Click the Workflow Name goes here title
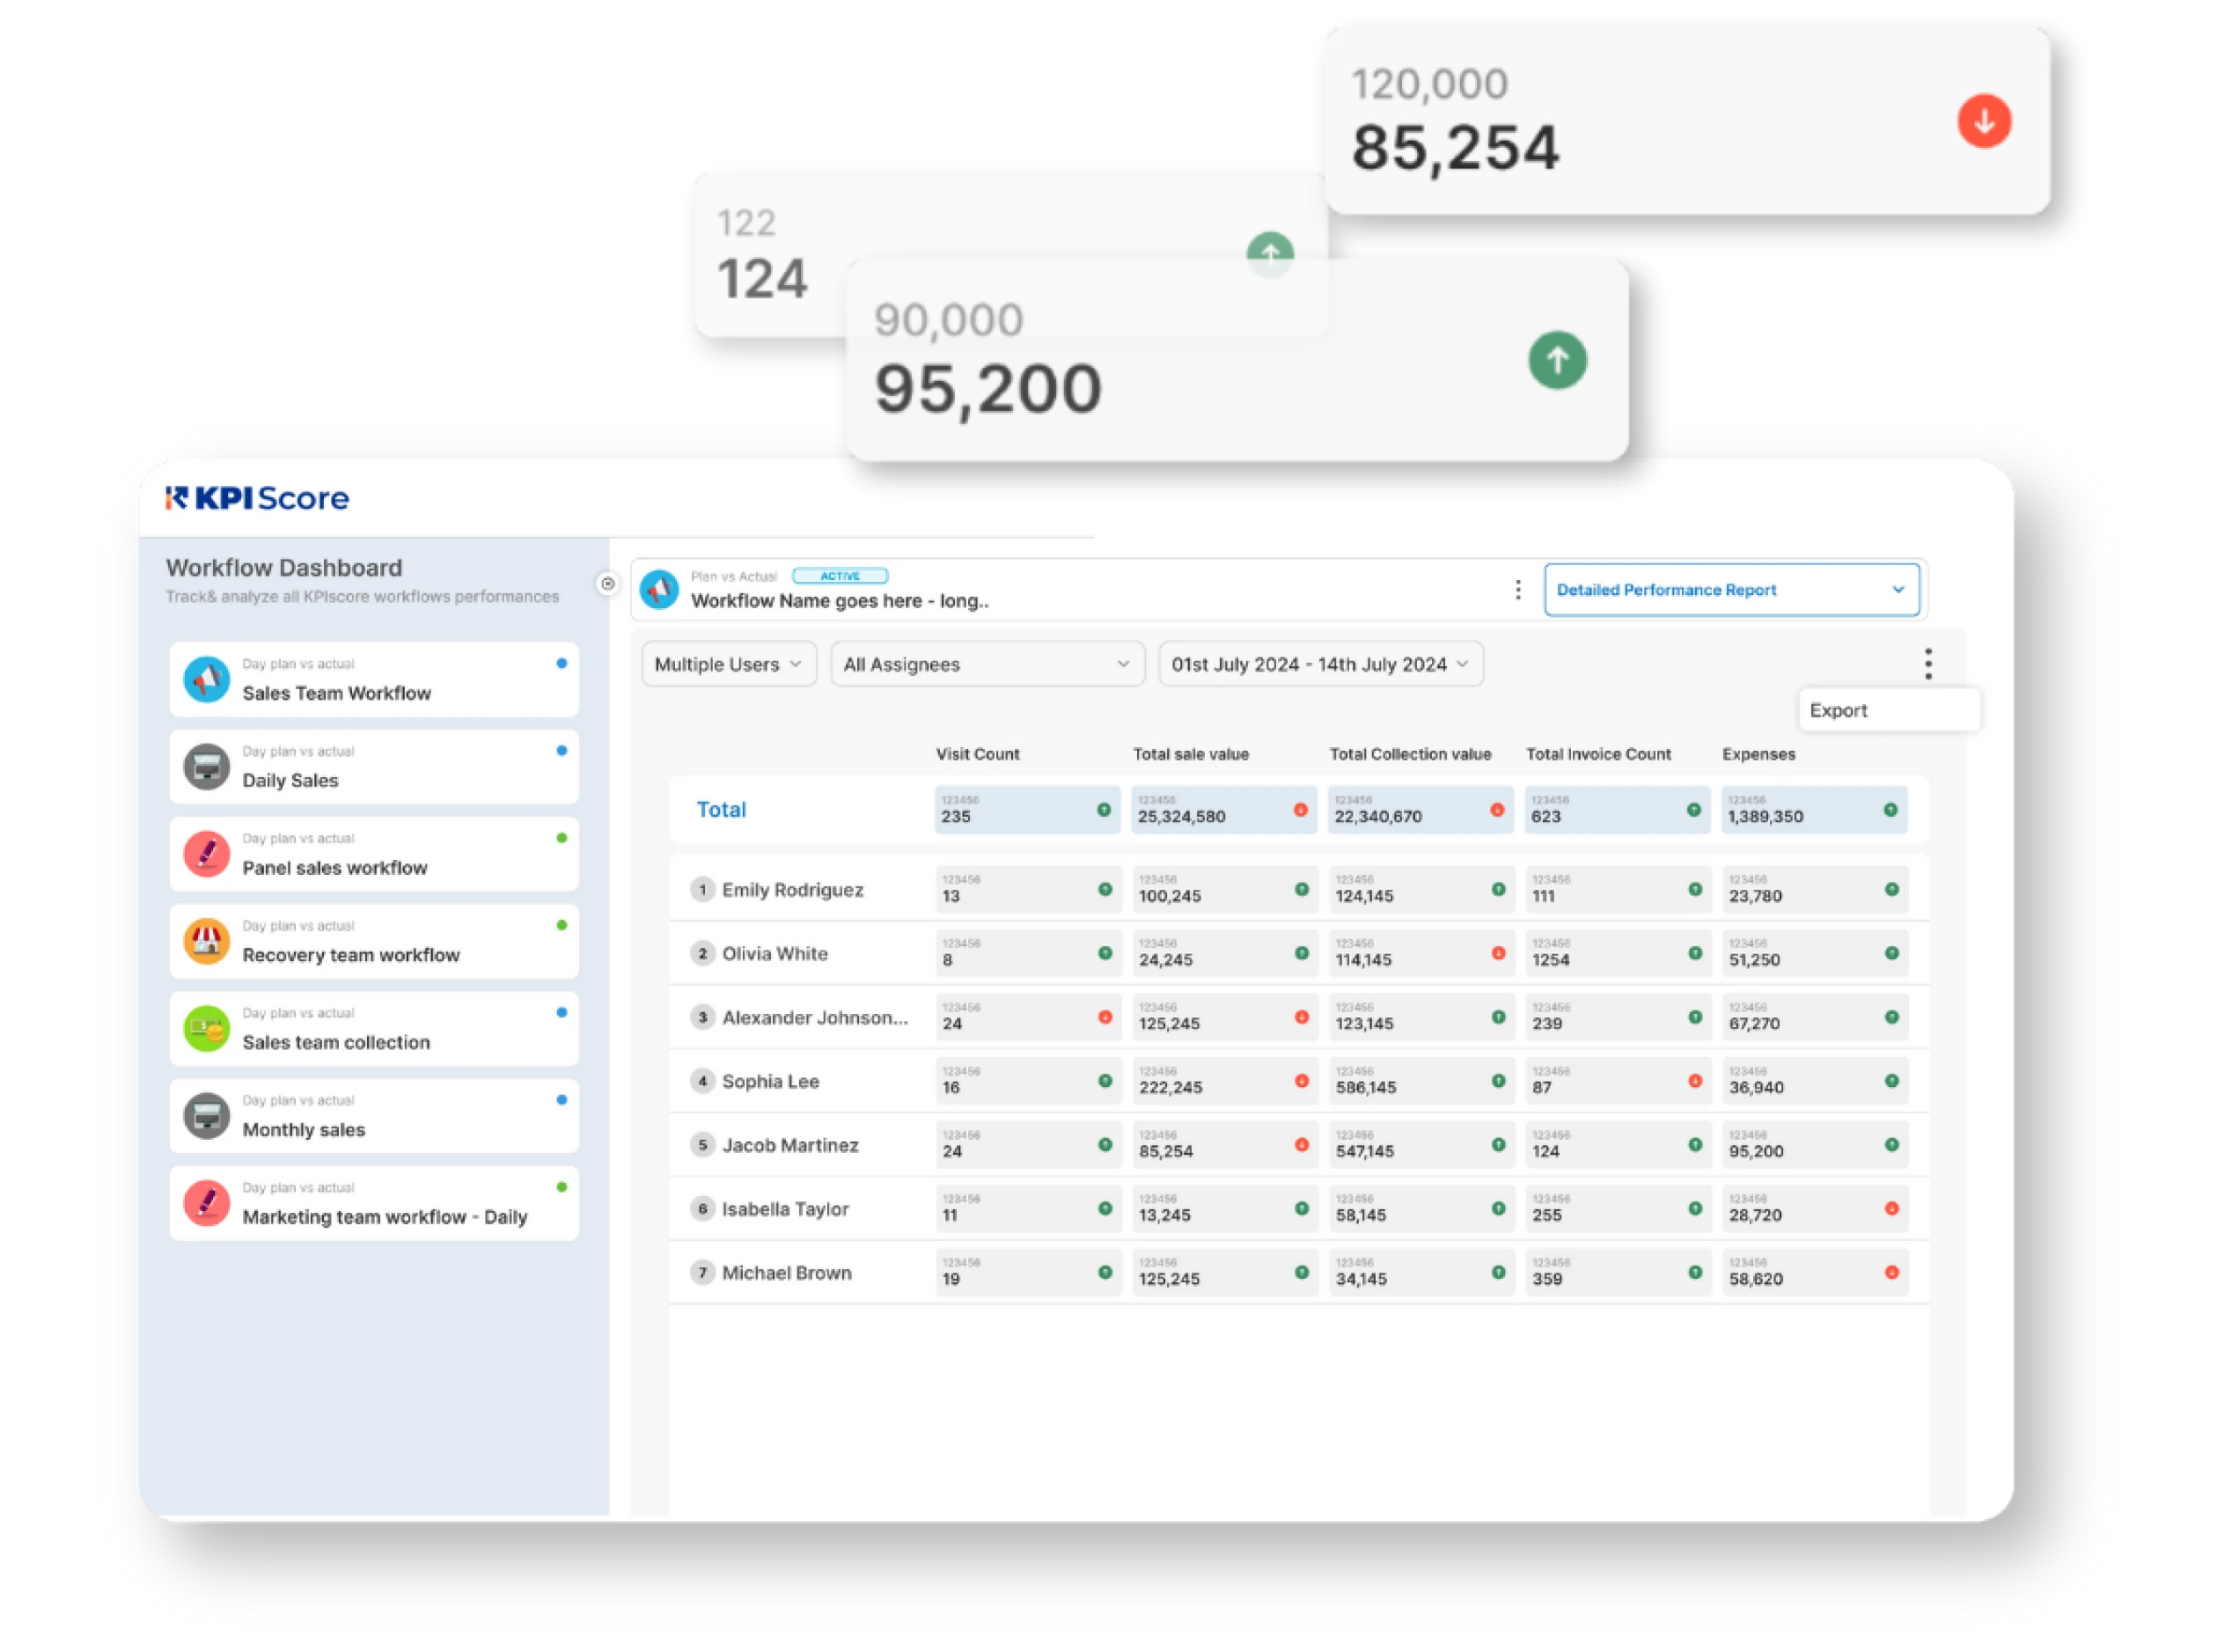 [839, 601]
